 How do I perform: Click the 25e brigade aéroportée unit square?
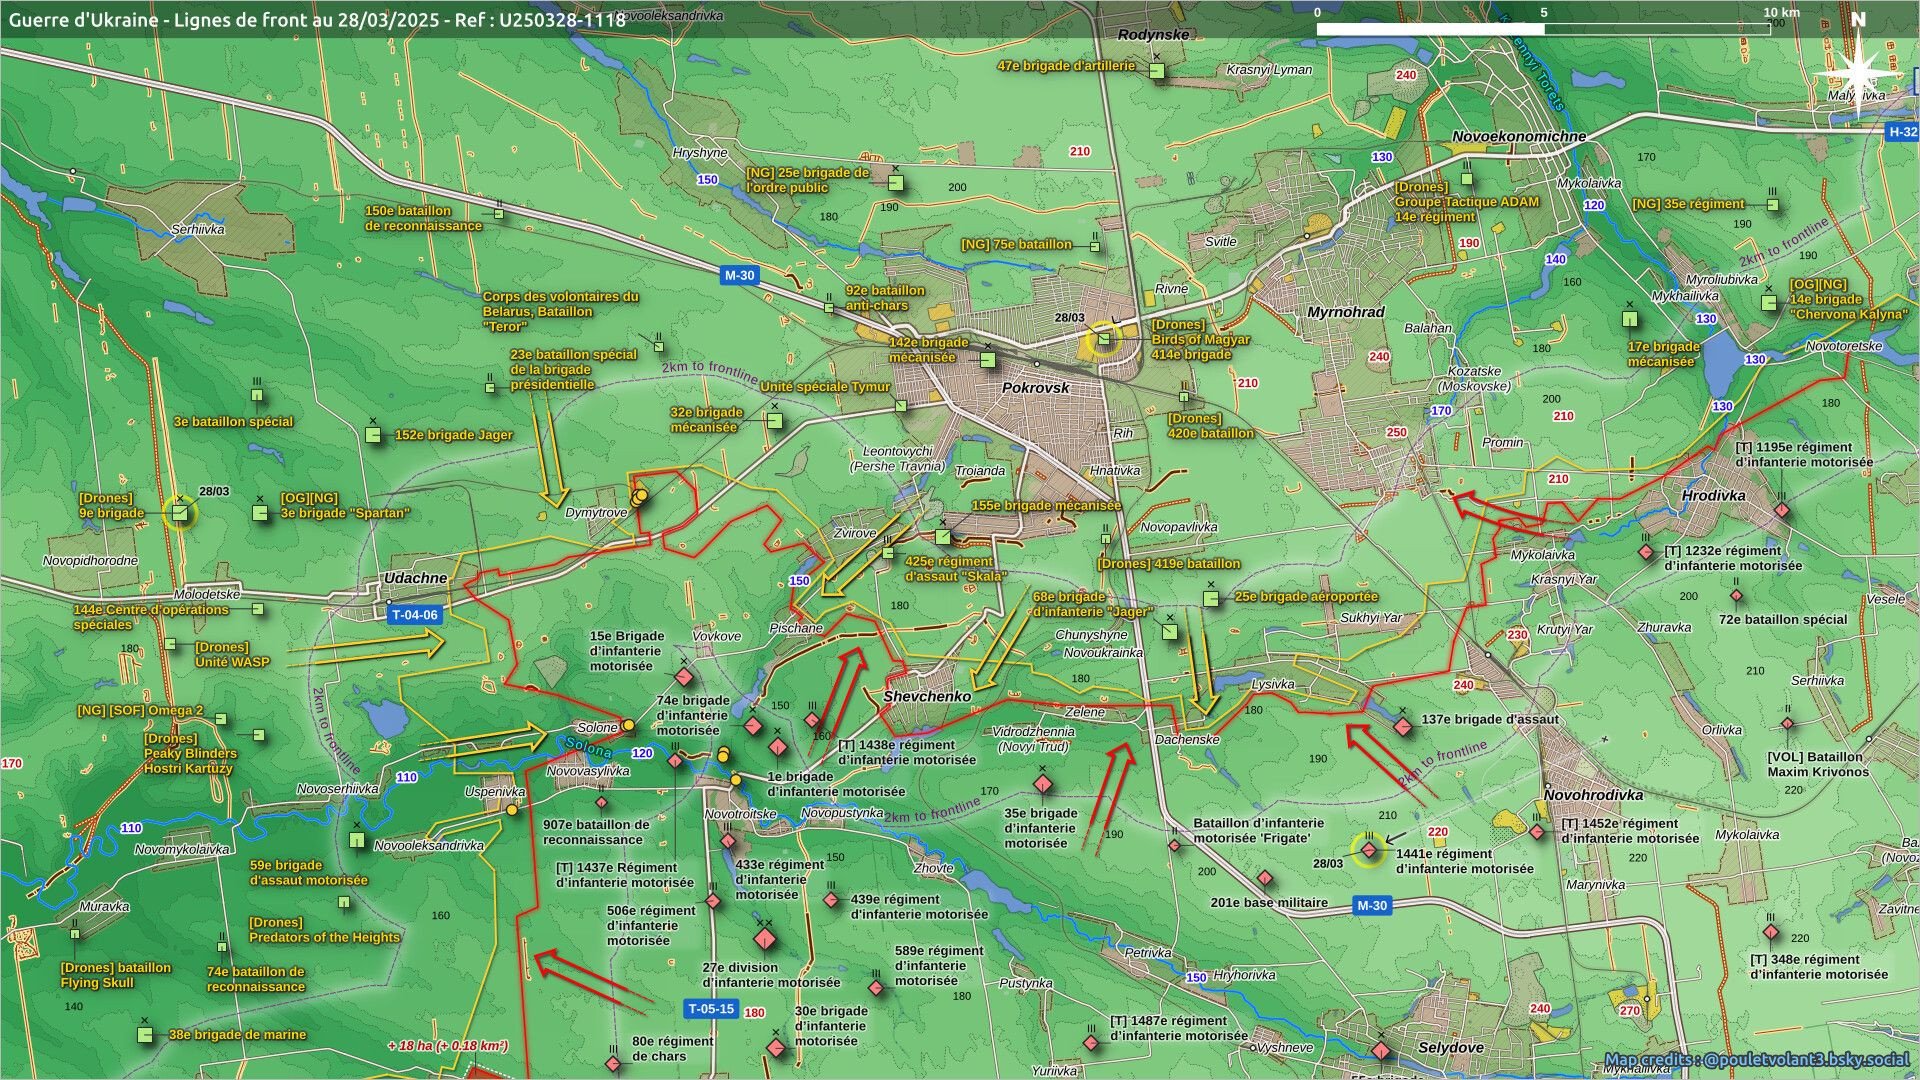coord(1211,599)
